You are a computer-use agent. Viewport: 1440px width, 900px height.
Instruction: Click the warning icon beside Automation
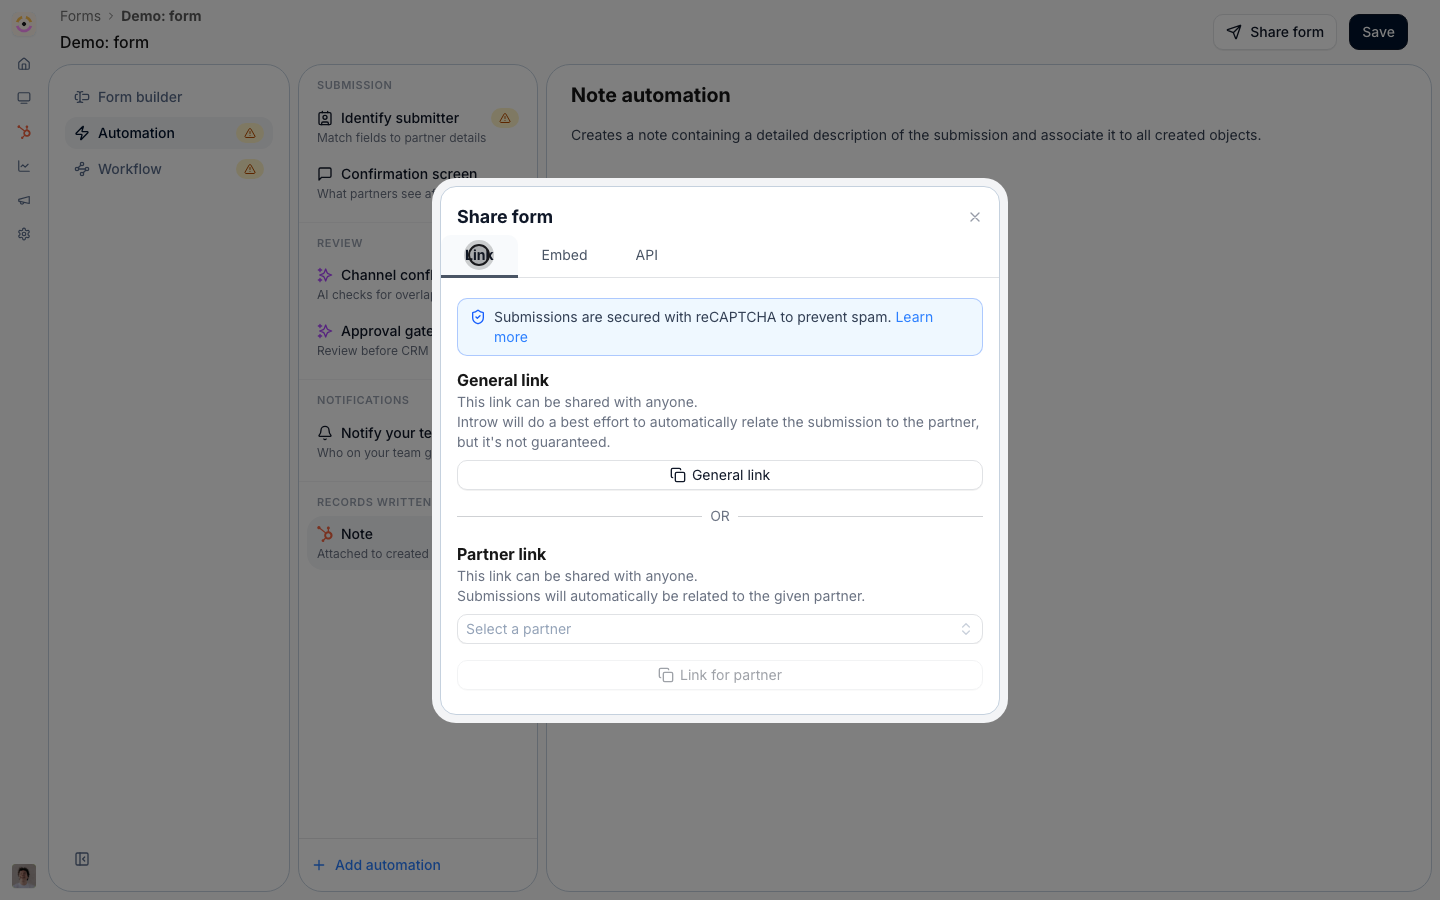[x=250, y=133]
